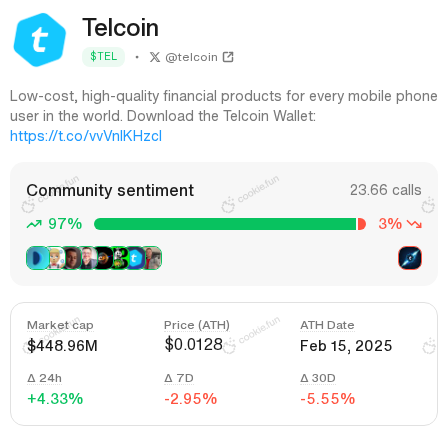
Task: Select the cartoon blonde character avatar
Action: [55, 258]
